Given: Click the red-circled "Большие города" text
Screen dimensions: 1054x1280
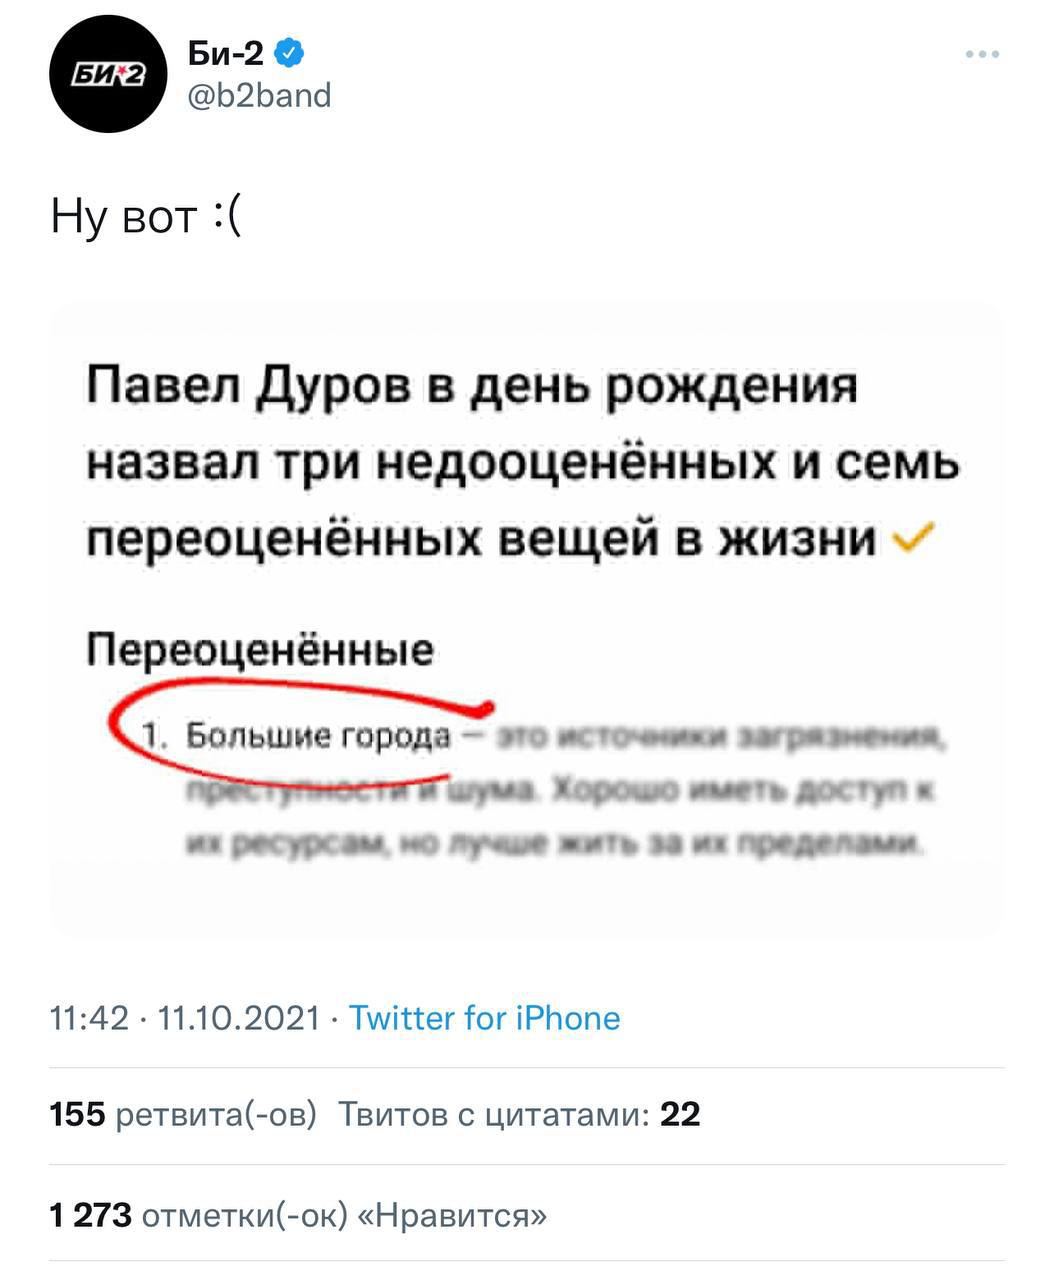Looking at the screenshot, I should [320, 737].
